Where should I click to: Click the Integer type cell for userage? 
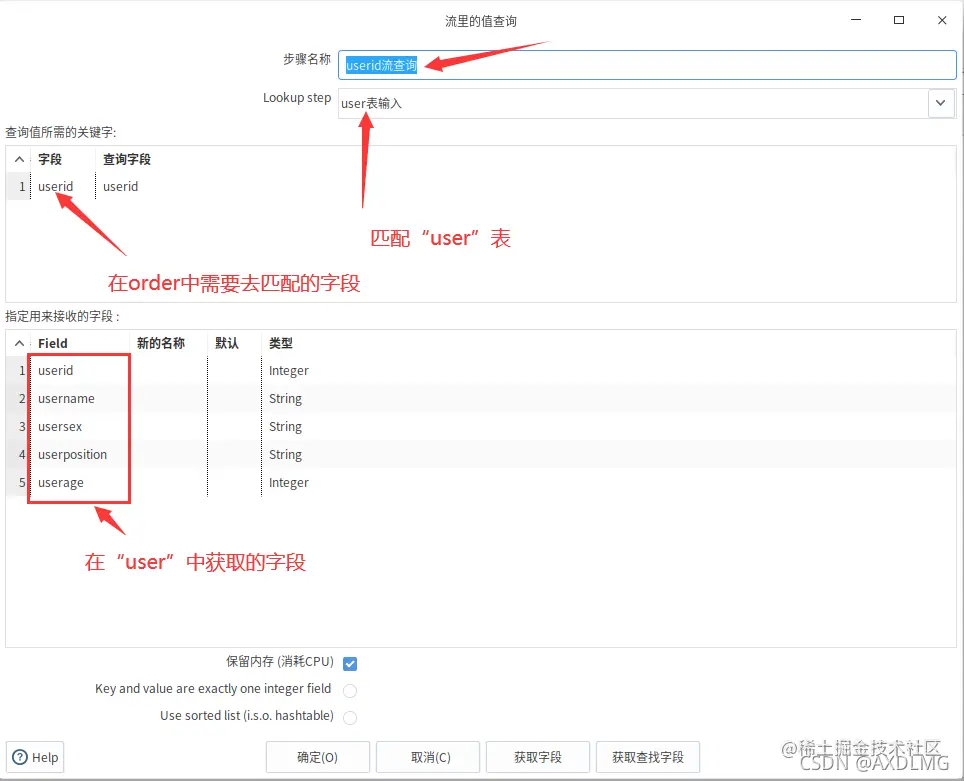[288, 483]
